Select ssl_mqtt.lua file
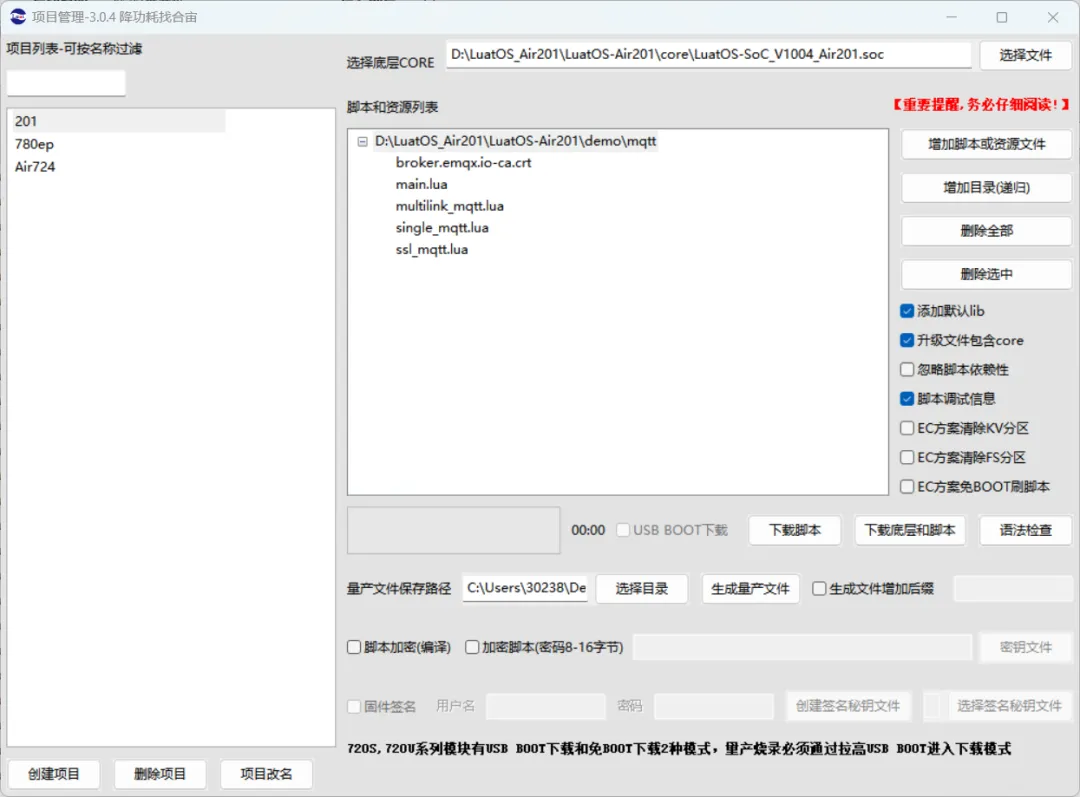 coord(432,249)
